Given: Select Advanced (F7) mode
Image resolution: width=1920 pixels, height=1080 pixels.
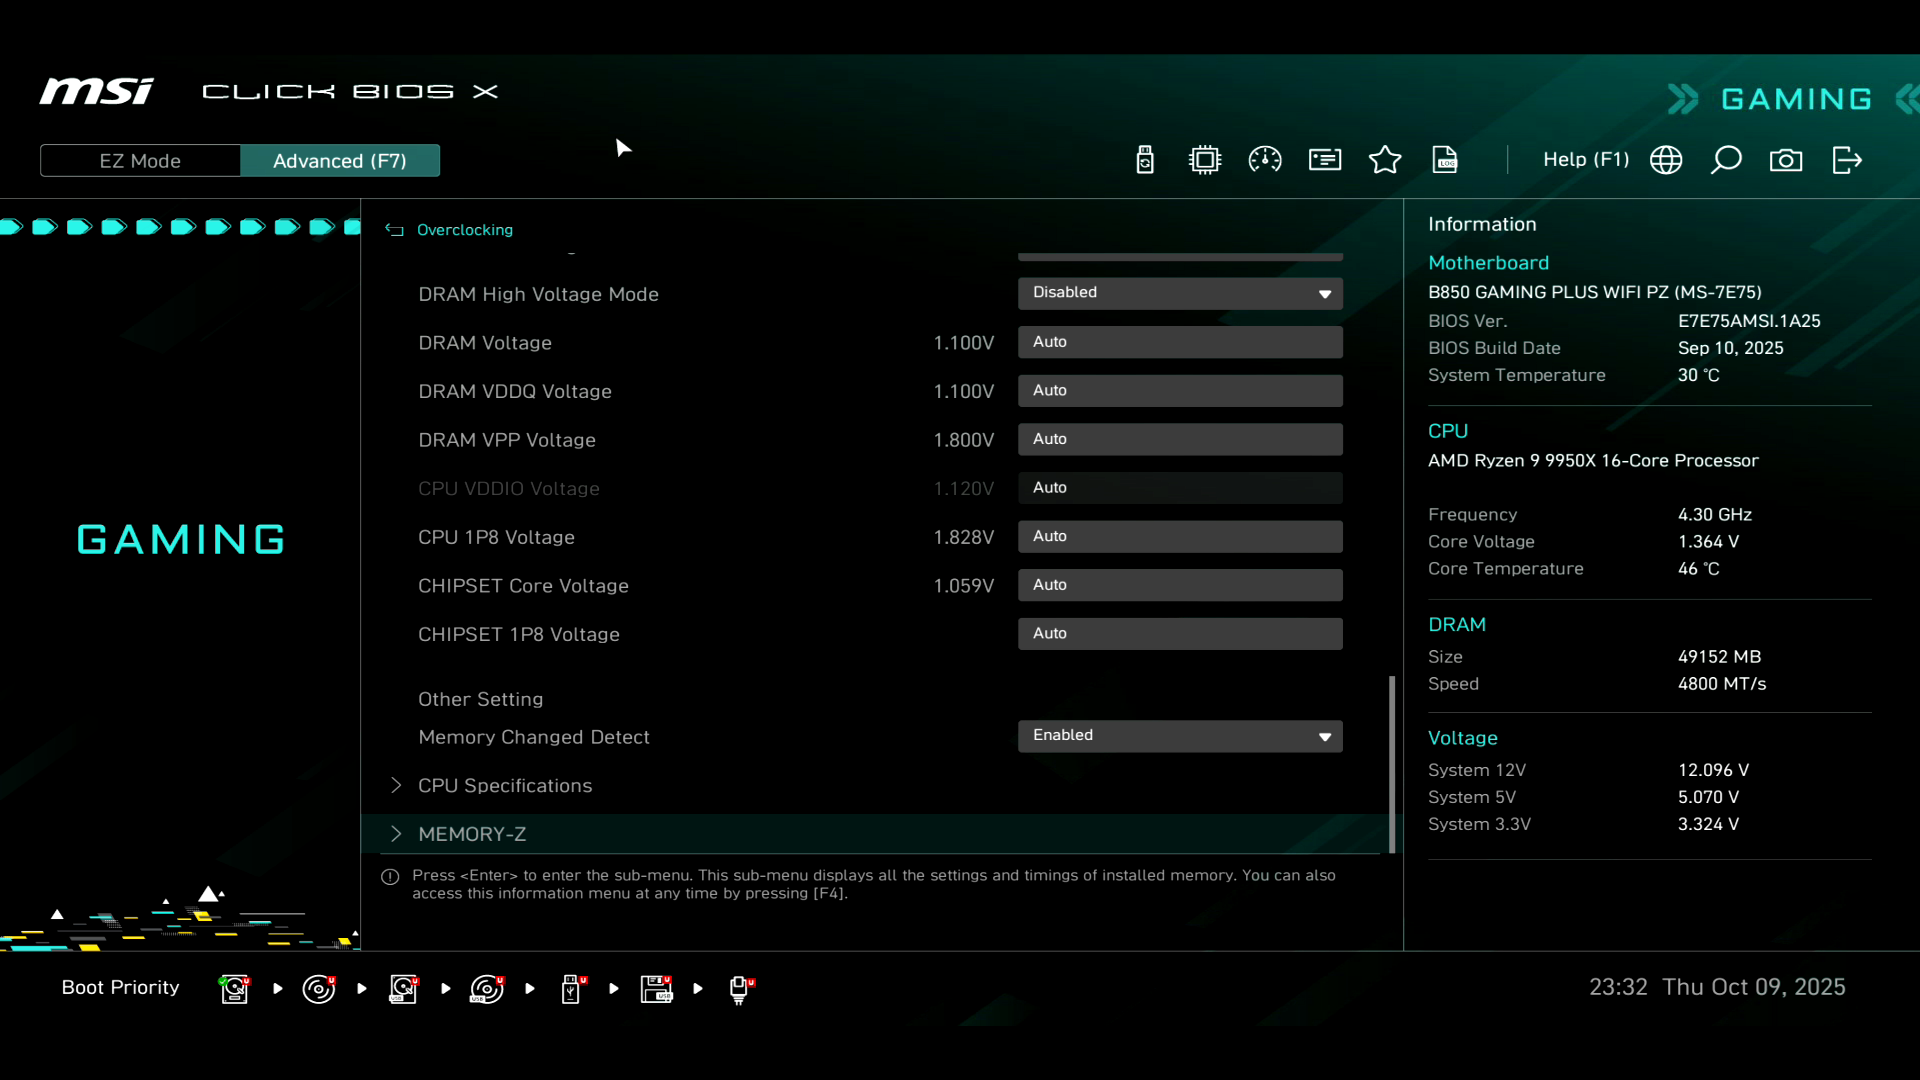Looking at the screenshot, I should (x=340, y=161).
